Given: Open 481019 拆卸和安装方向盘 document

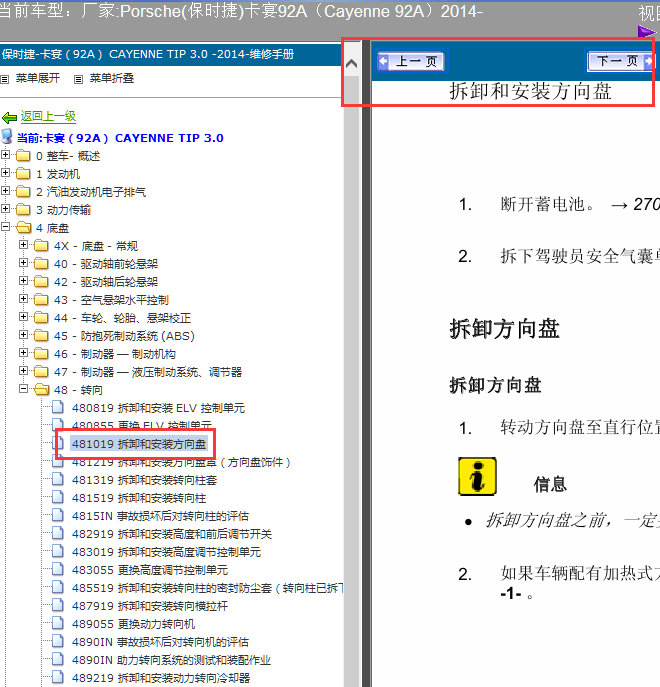Looking at the screenshot, I should (x=139, y=444).
